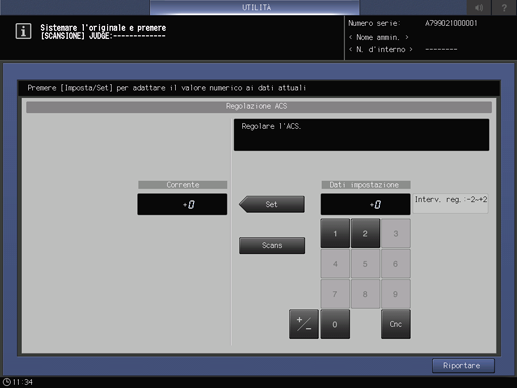Click the N. d'interno left arrow

click(350, 49)
